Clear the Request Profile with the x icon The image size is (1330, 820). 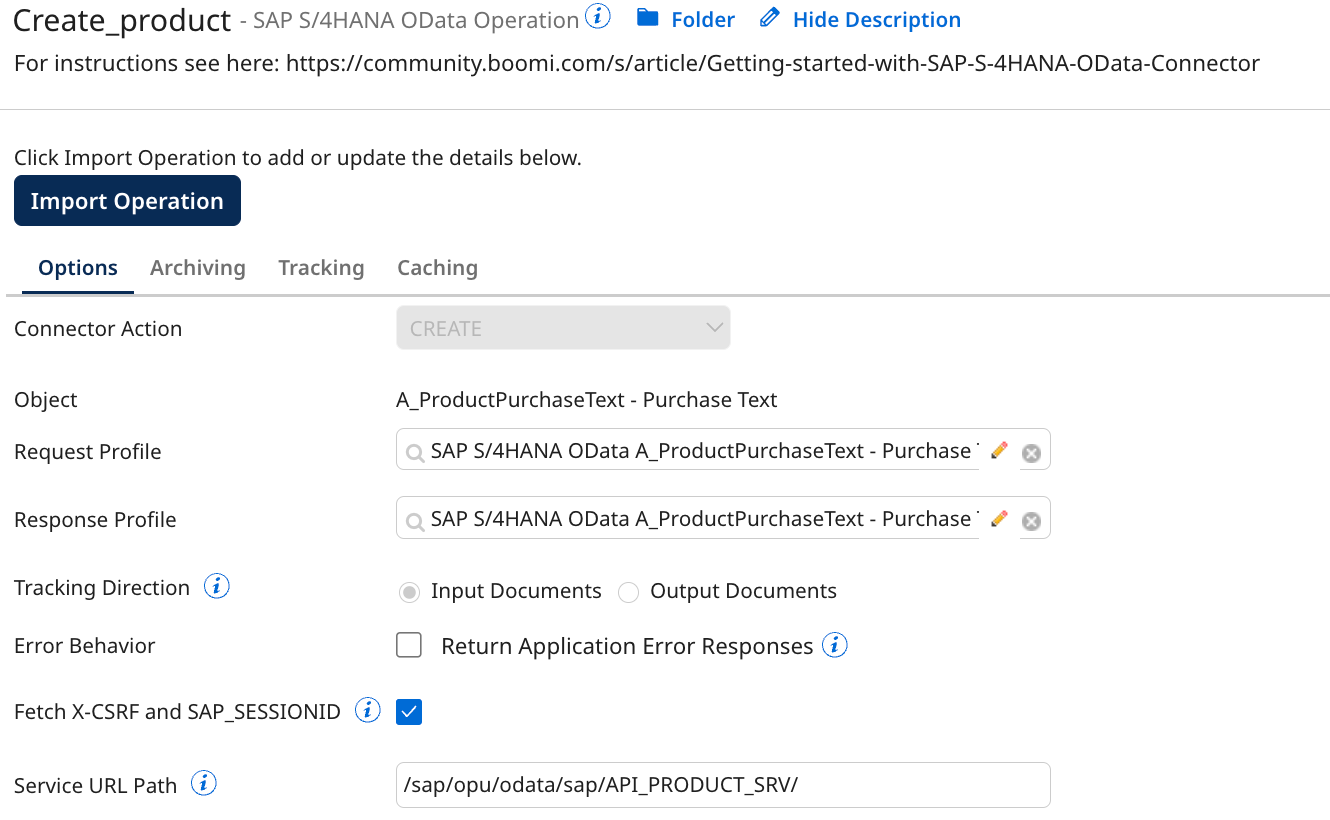point(1031,452)
